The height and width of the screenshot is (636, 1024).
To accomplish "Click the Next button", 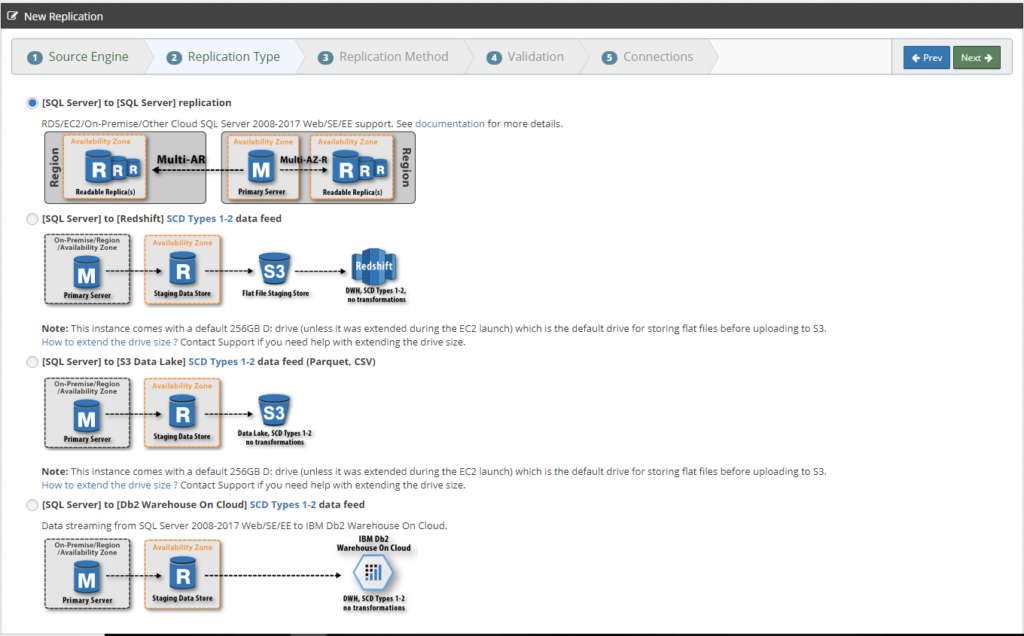I will (x=976, y=57).
